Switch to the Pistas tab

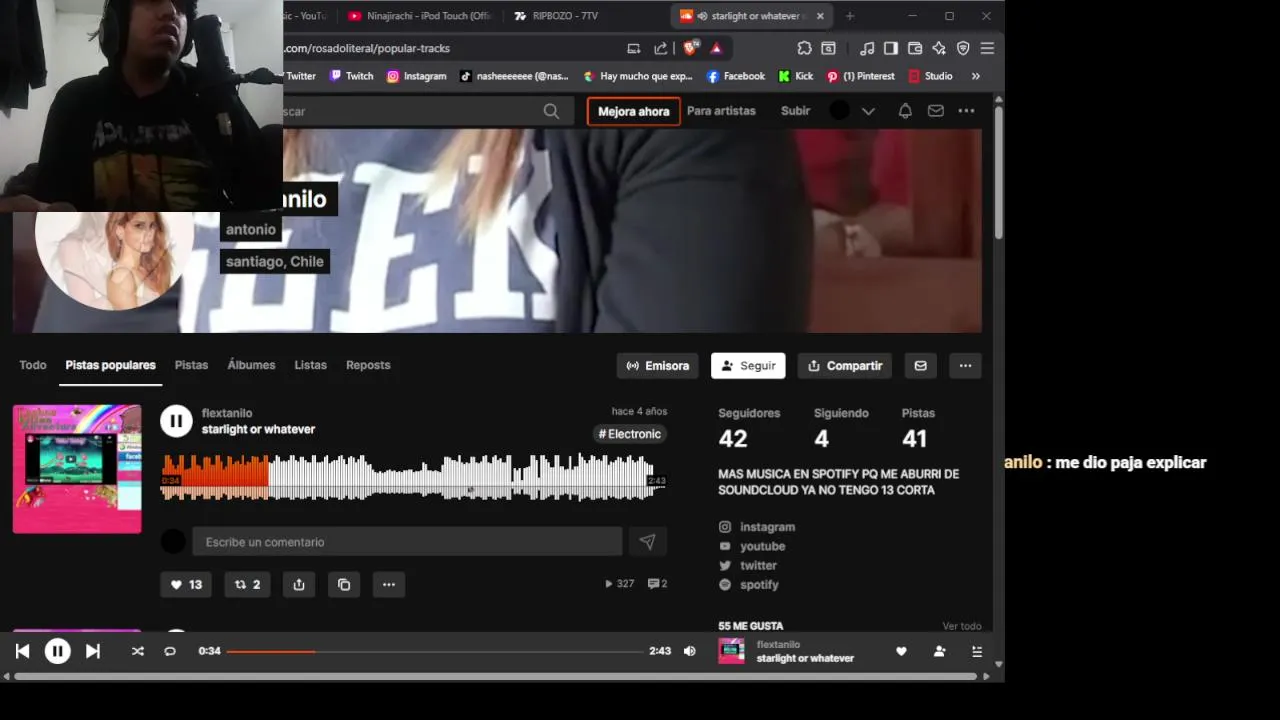191,365
